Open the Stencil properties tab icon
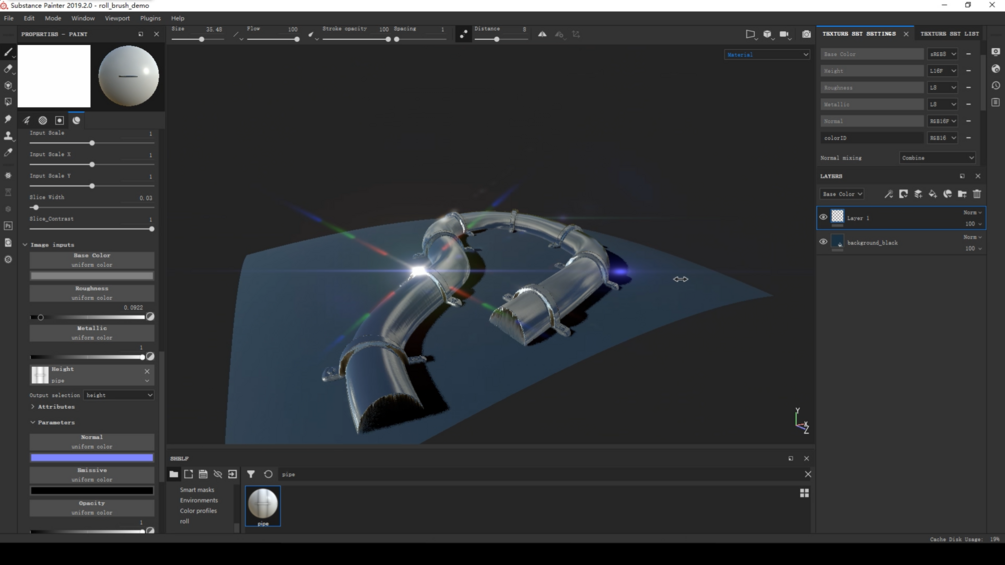This screenshot has width=1005, height=565. coord(60,120)
